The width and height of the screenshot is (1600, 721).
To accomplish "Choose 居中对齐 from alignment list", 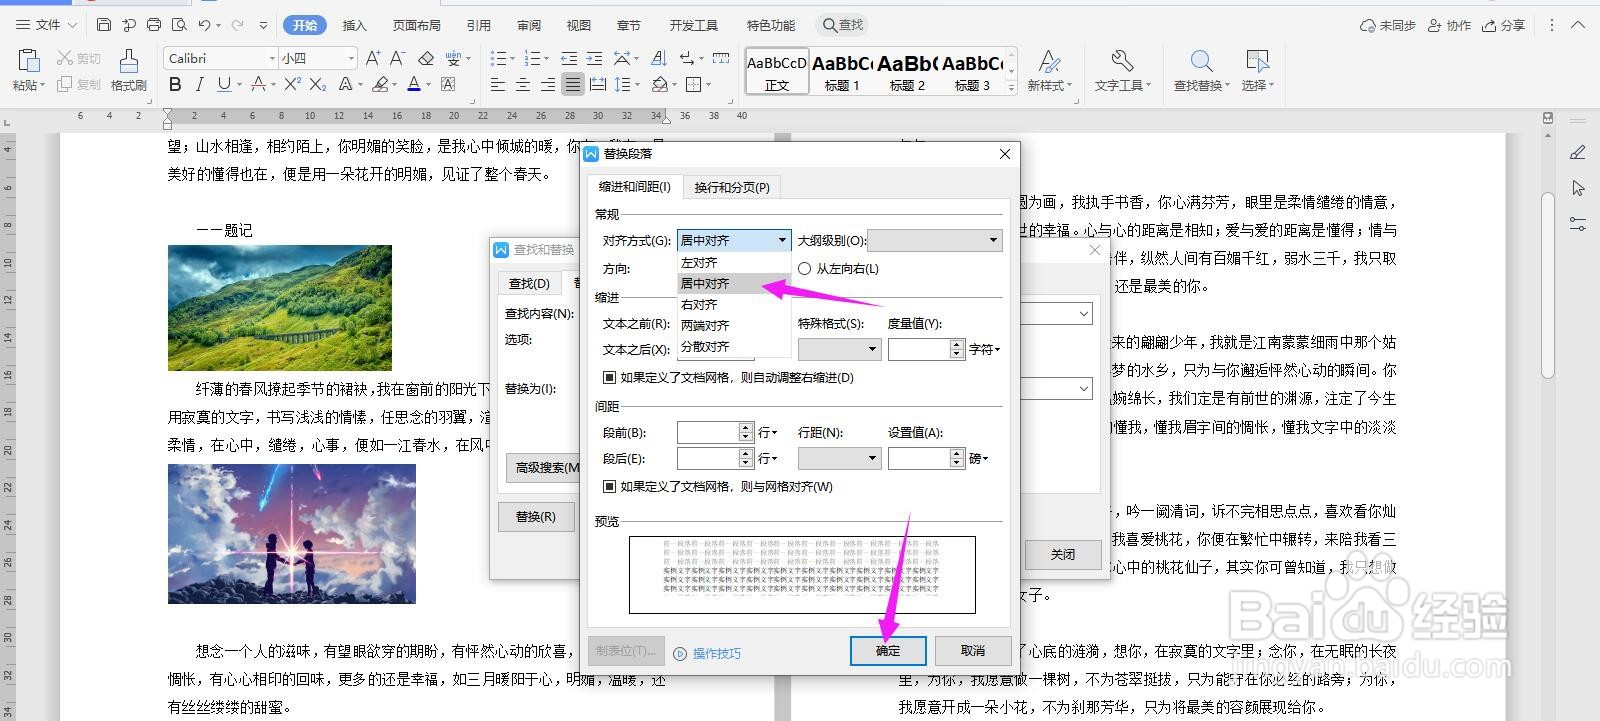I will [734, 283].
